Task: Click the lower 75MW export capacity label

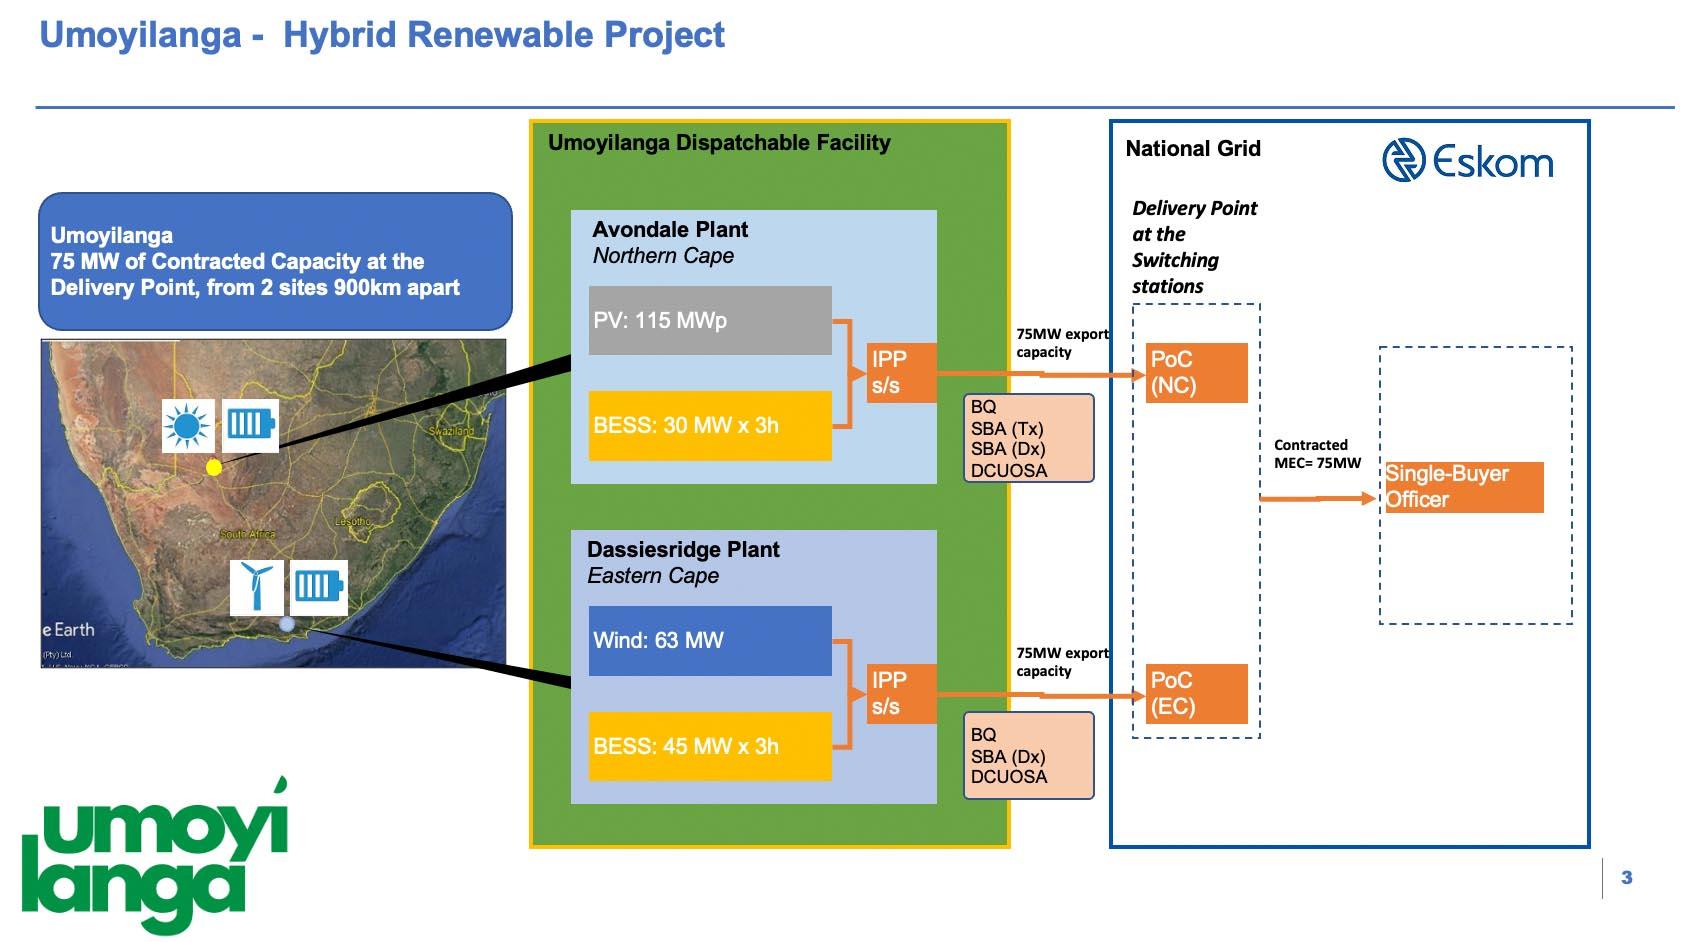Action: click(x=1062, y=662)
